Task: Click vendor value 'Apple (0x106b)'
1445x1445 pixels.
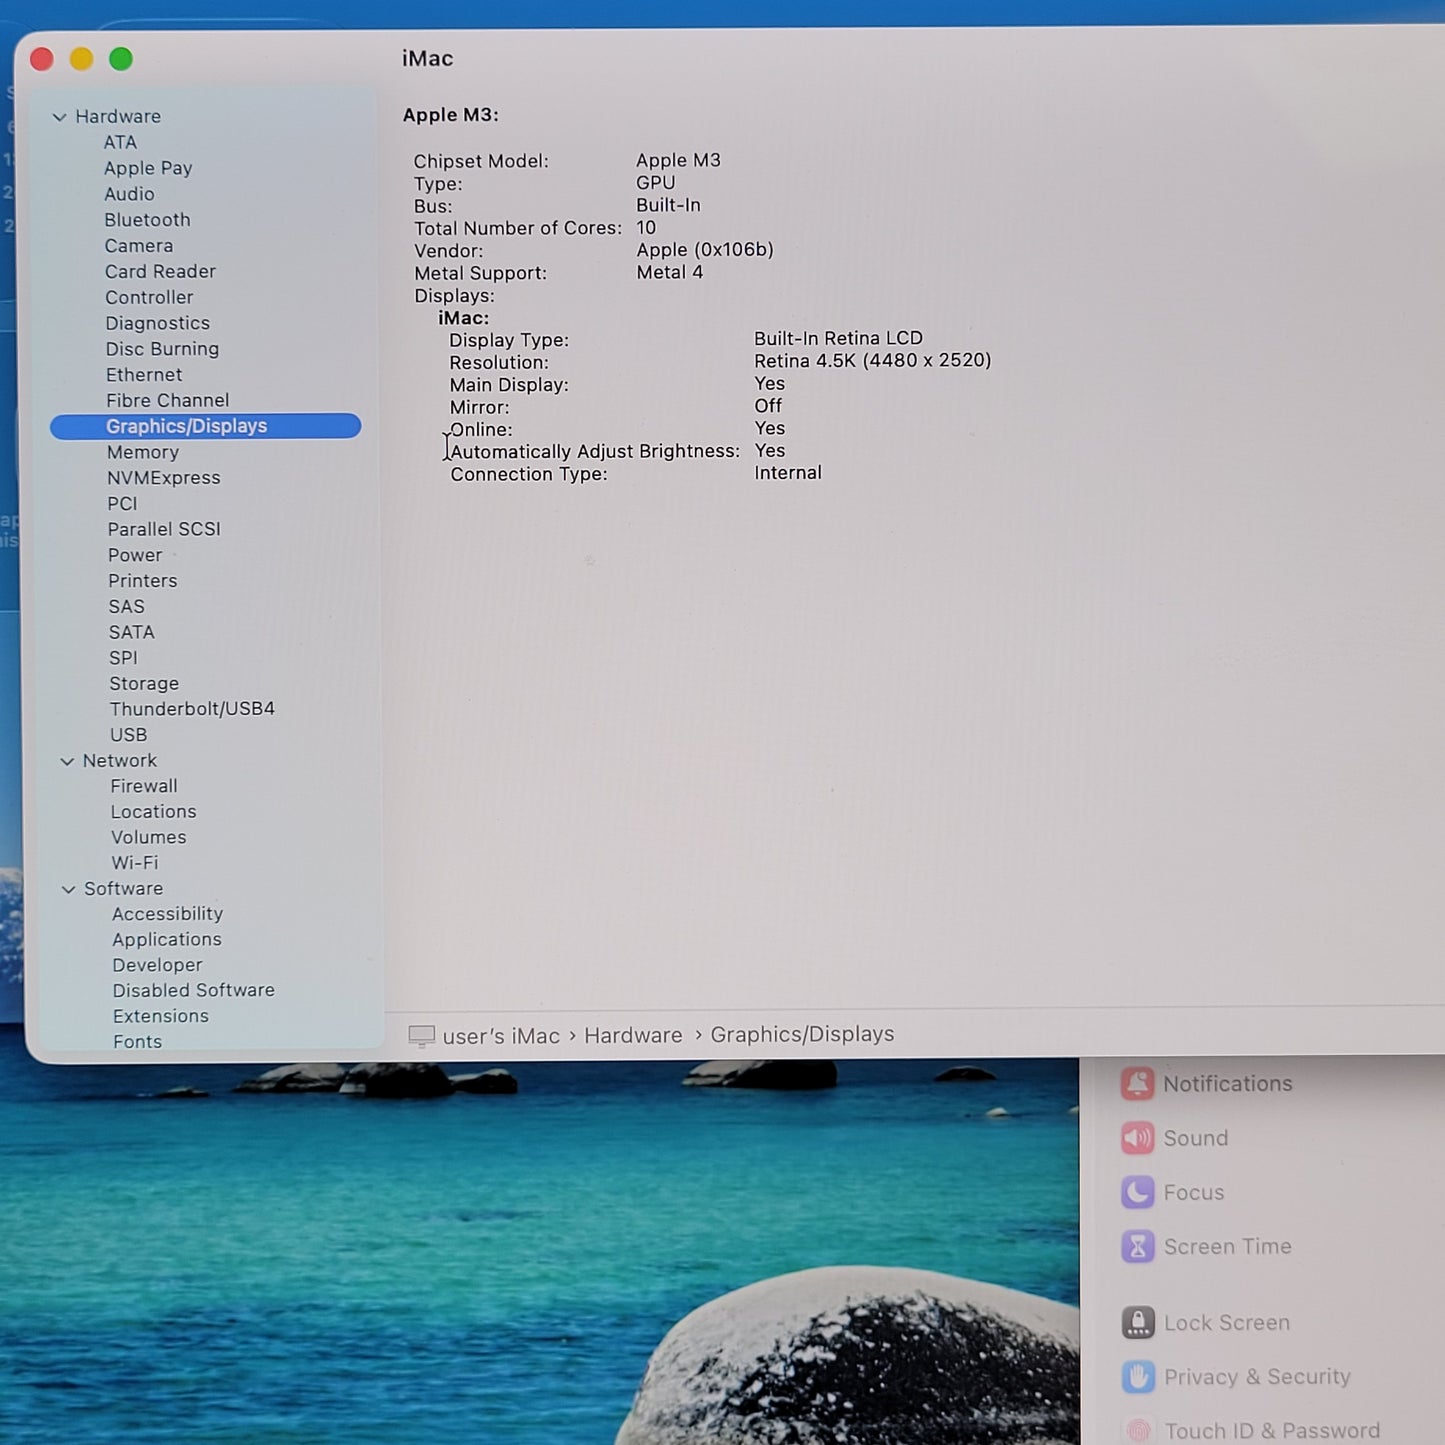Action: tap(705, 250)
